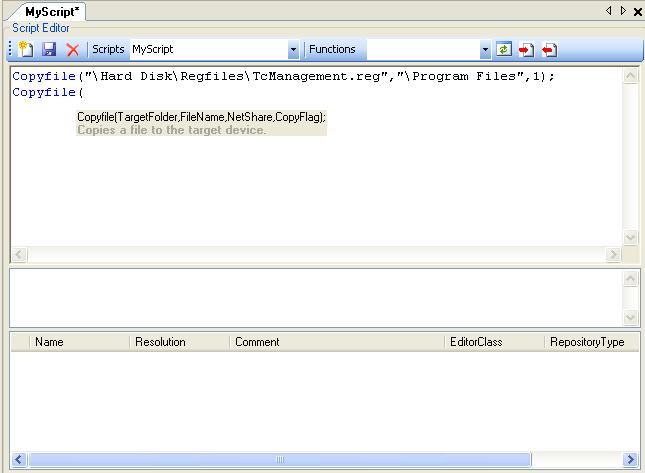The height and width of the screenshot is (473, 645).
Task: Sort by the Name column header
Action: [x=80, y=342]
